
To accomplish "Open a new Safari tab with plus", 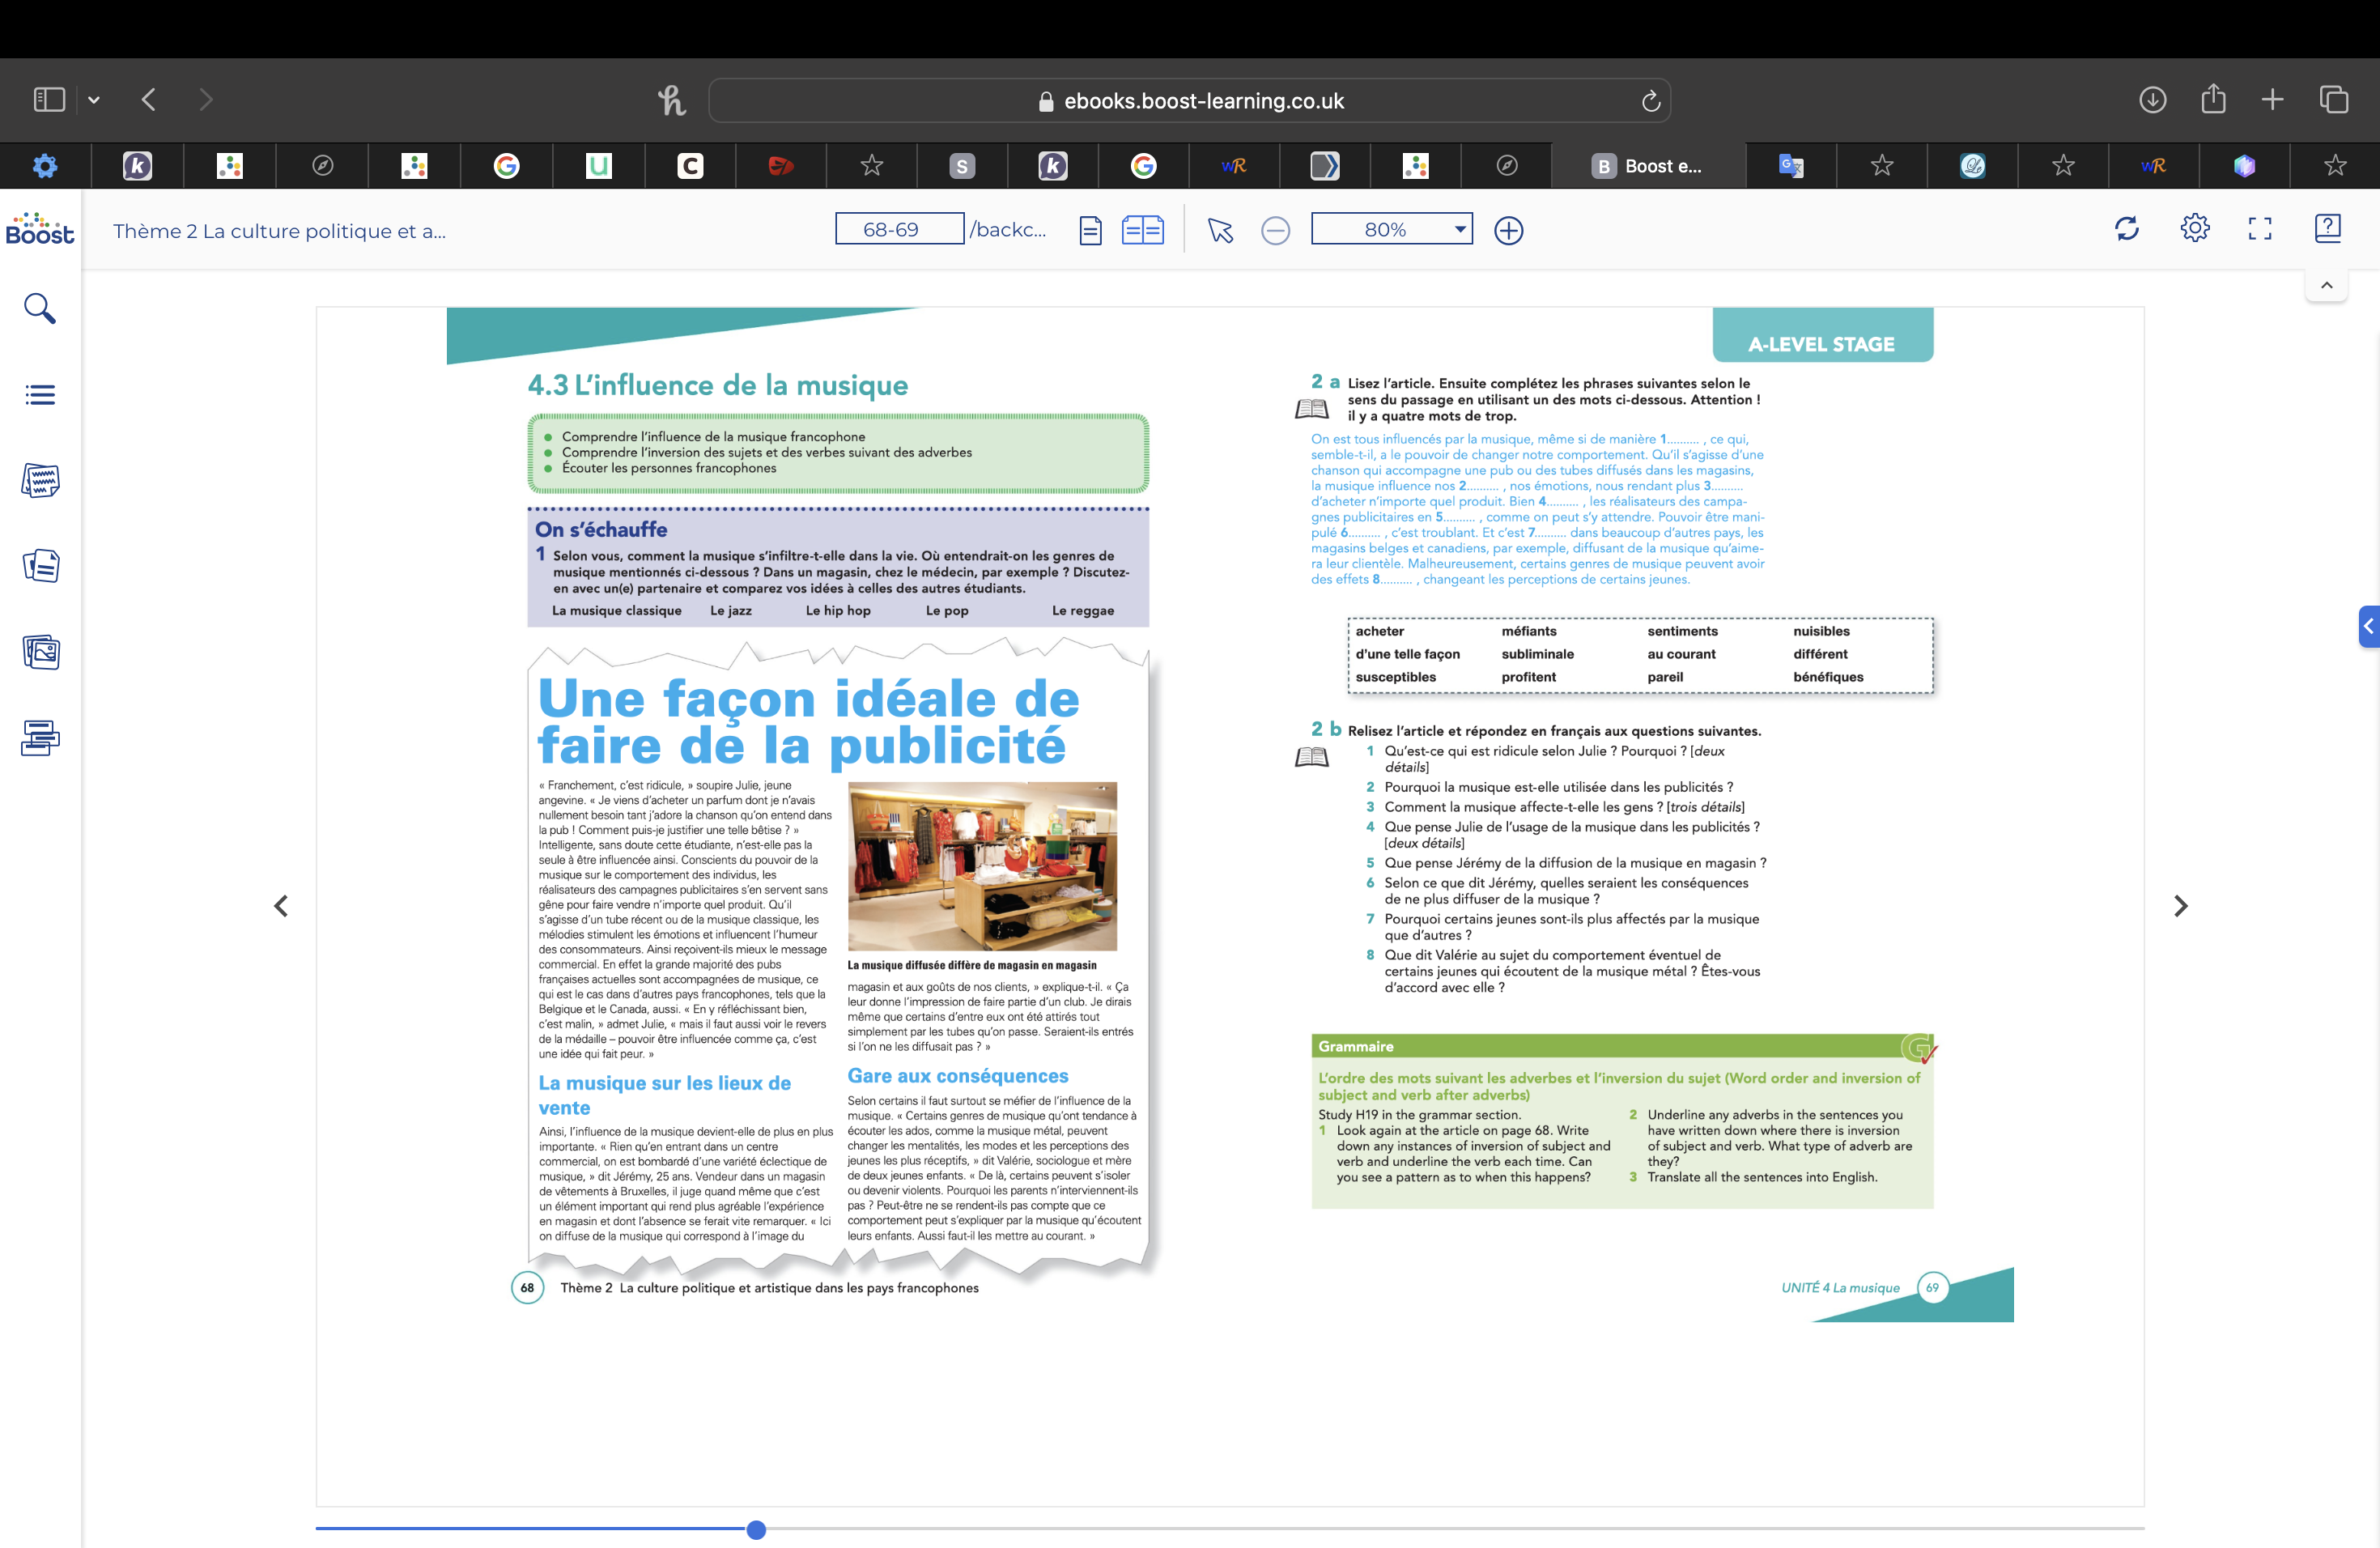I will click(x=2272, y=99).
